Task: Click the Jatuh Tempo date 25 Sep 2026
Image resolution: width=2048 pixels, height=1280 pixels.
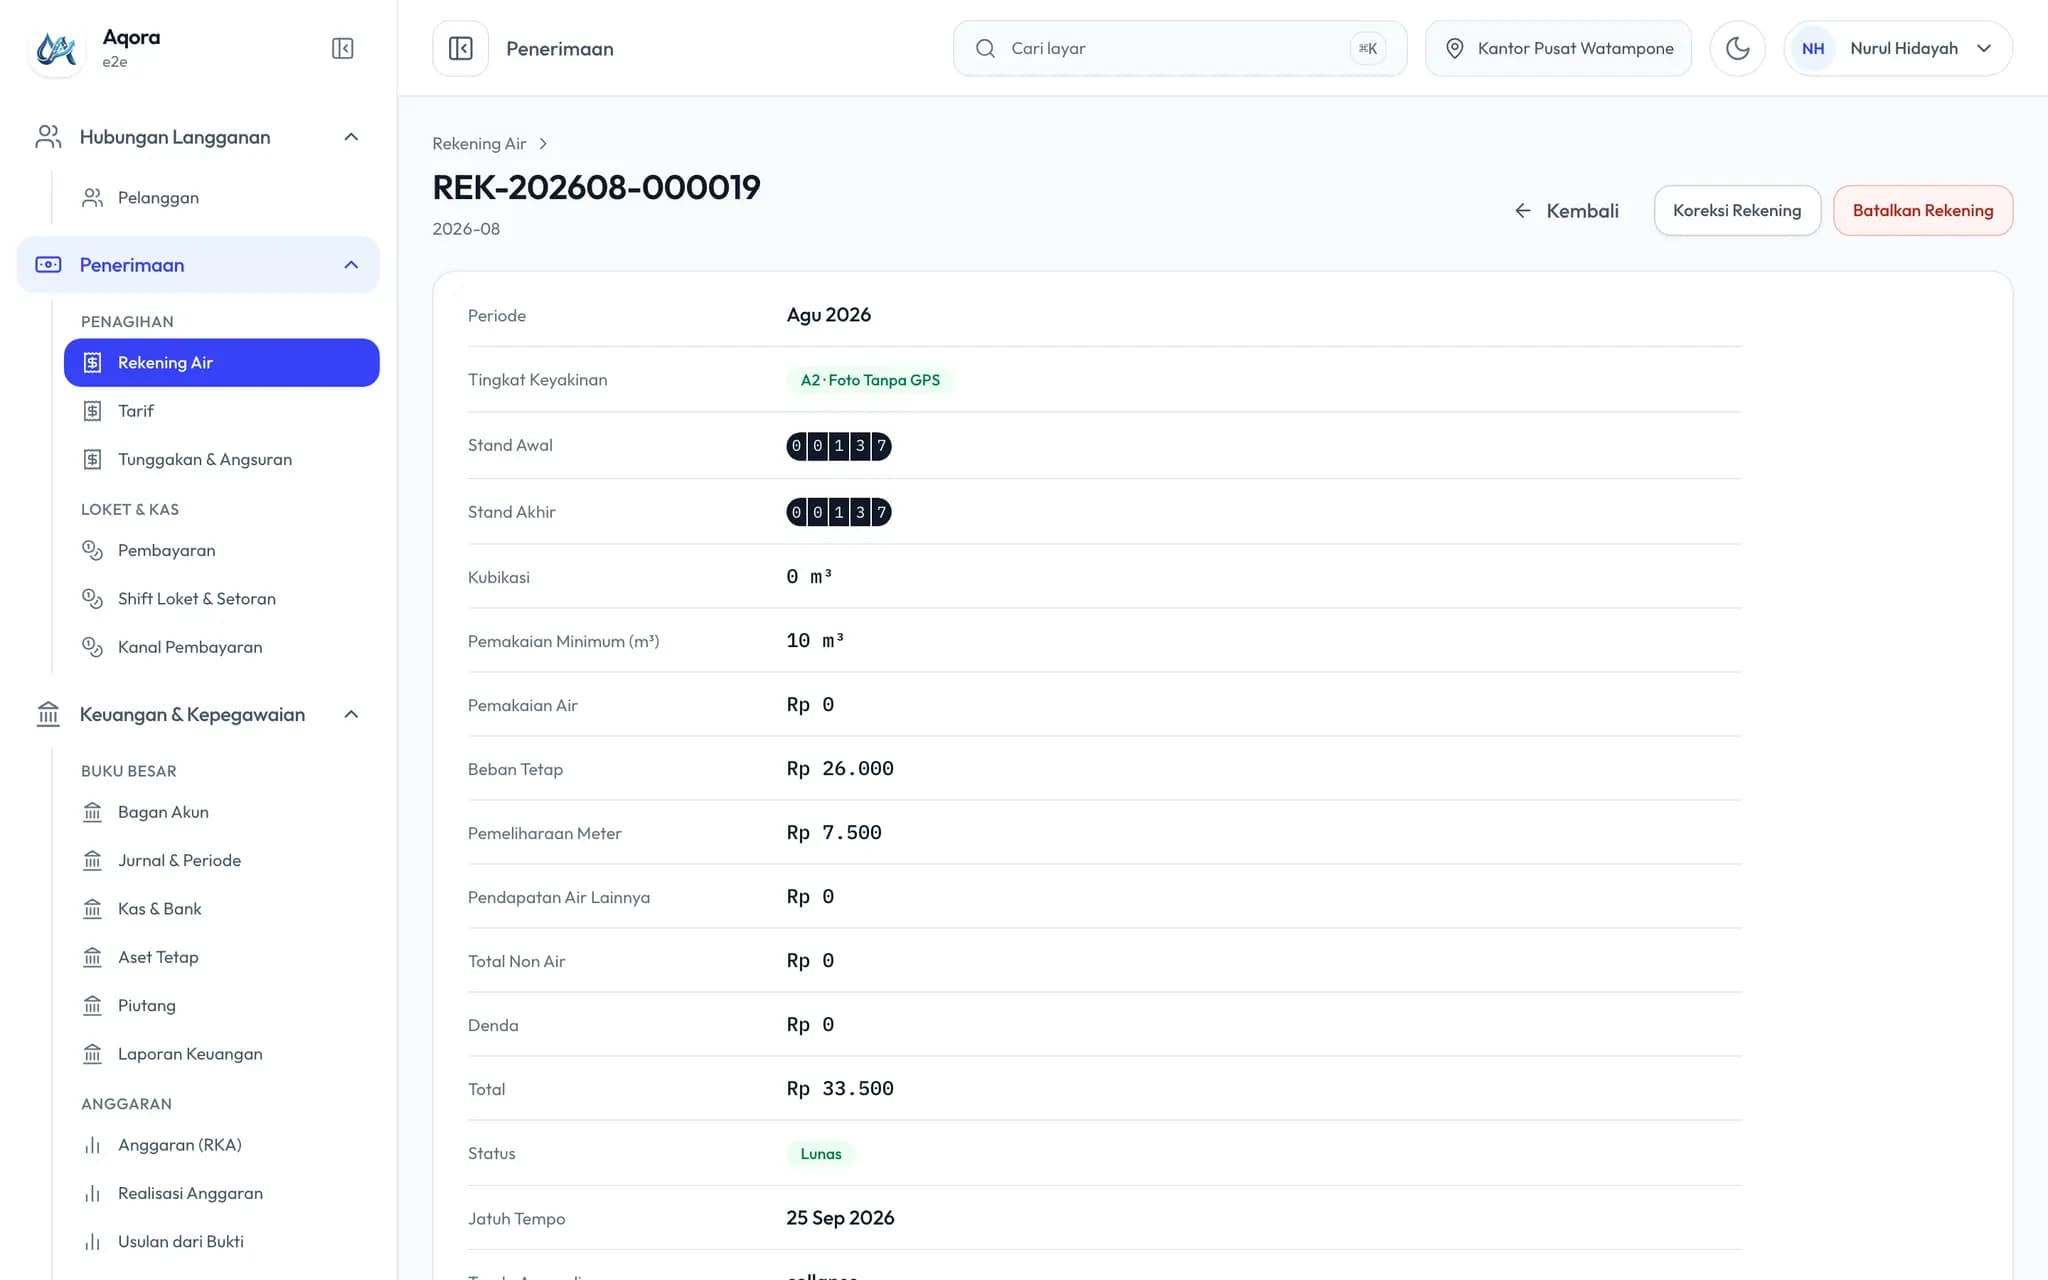Action: (840, 1218)
